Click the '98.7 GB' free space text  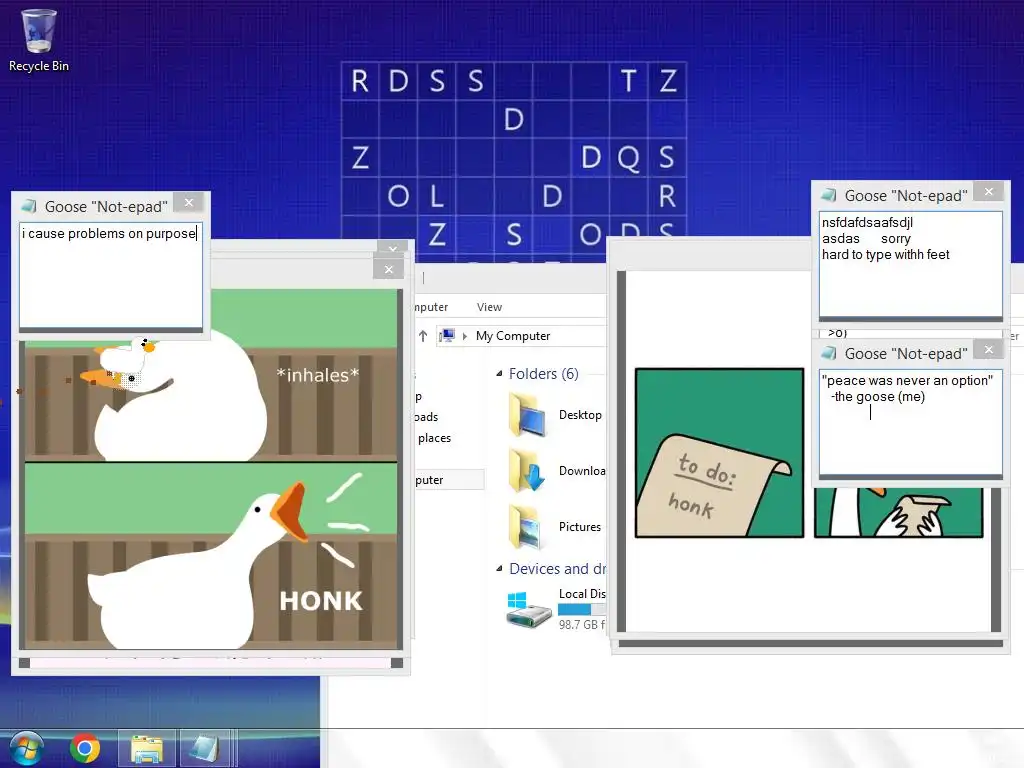coord(581,624)
